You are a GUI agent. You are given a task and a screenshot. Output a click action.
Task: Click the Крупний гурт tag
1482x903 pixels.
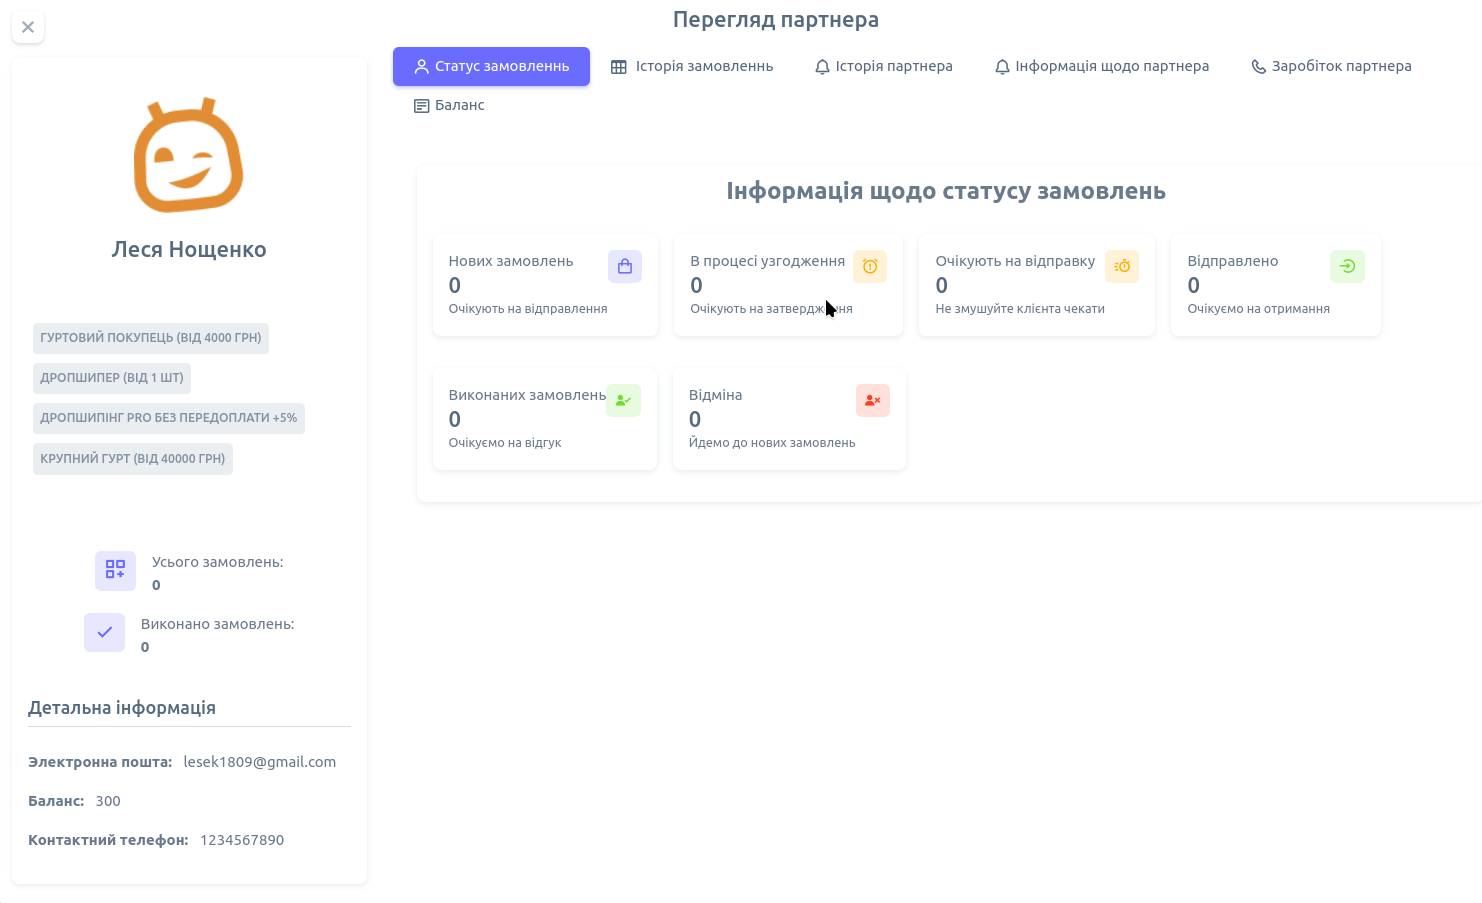[133, 459]
